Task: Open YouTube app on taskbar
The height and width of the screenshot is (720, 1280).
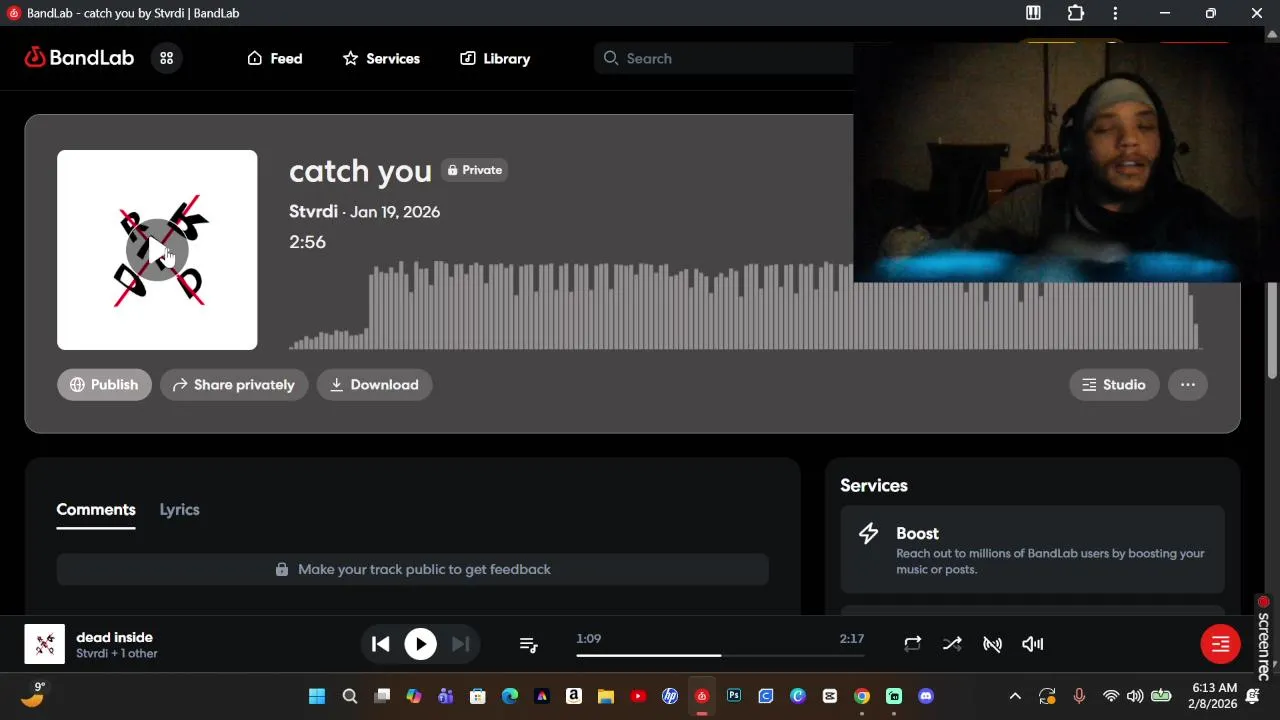Action: (638, 696)
